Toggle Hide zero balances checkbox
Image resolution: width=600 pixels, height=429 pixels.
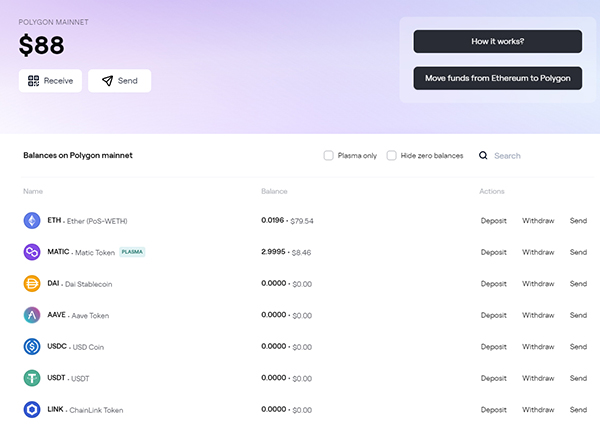[x=391, y=155]
